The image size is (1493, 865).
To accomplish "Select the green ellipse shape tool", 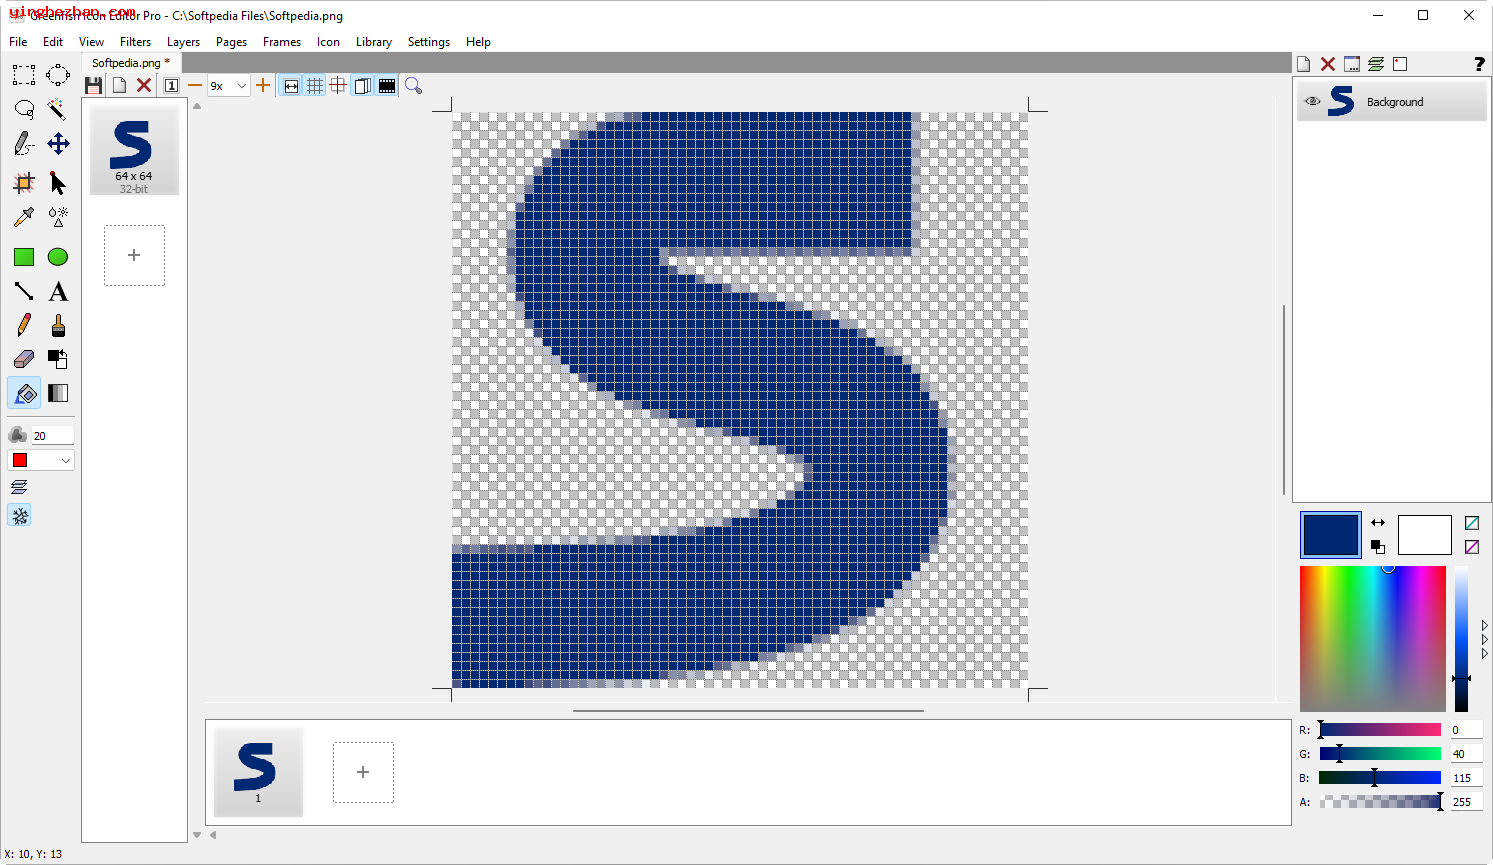I will pyautogui.click(x=58, y=257).
